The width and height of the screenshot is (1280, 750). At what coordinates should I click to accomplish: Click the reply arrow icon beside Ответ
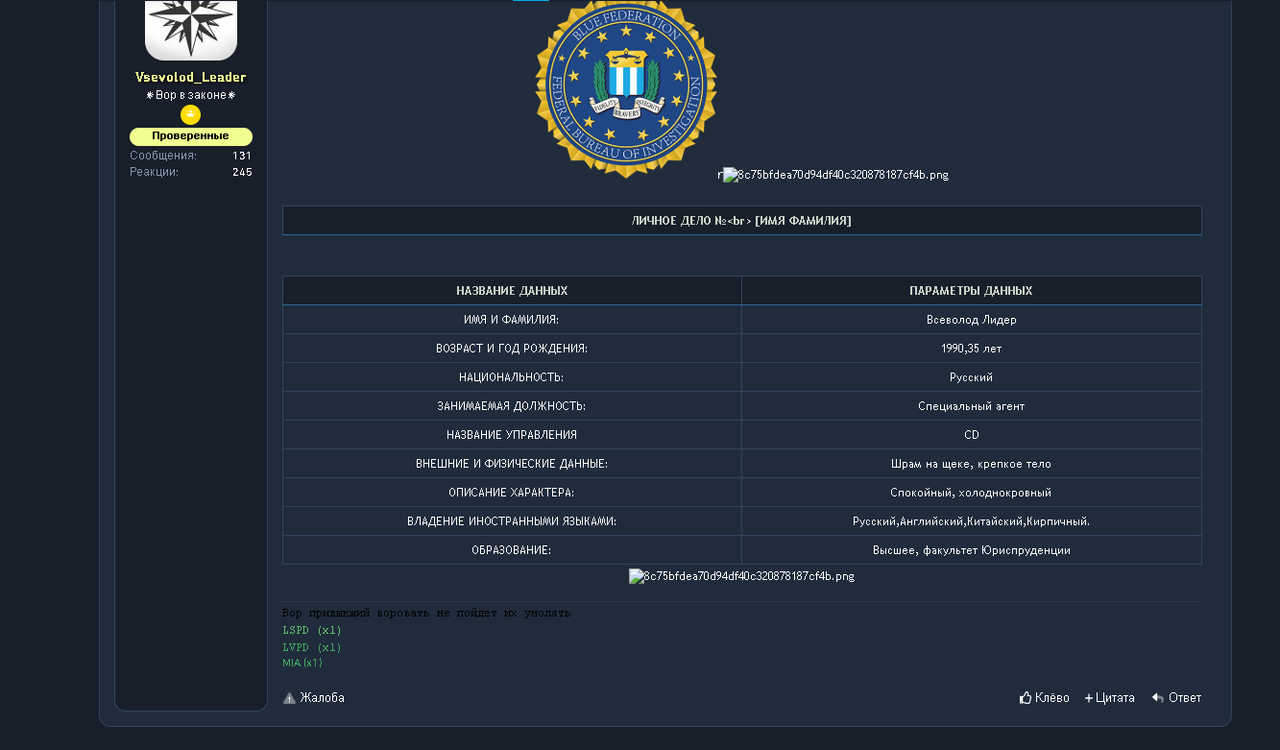[1158, 698]
